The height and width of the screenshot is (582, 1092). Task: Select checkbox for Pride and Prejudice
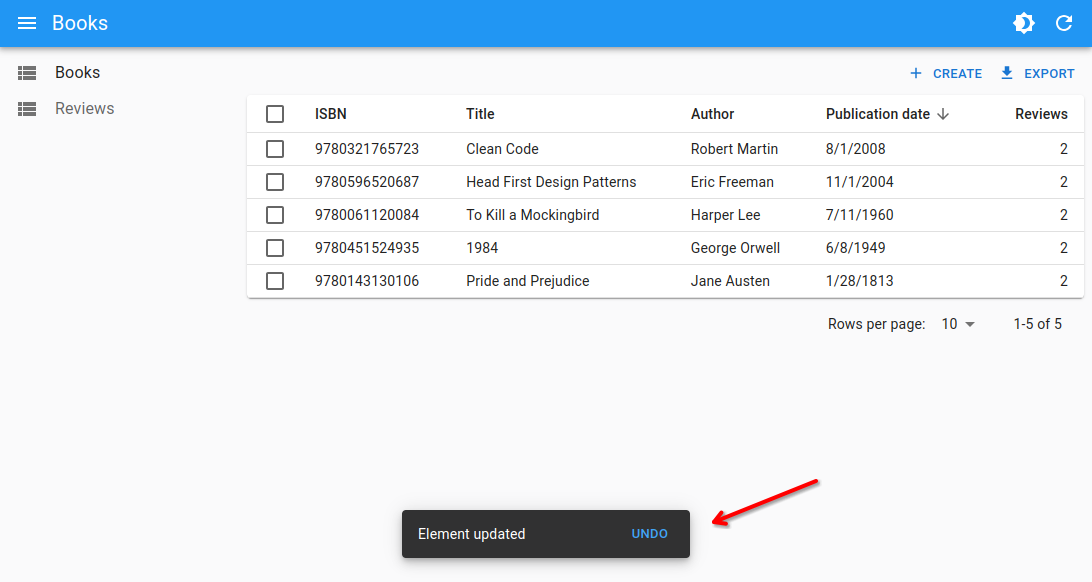[275, 281]
